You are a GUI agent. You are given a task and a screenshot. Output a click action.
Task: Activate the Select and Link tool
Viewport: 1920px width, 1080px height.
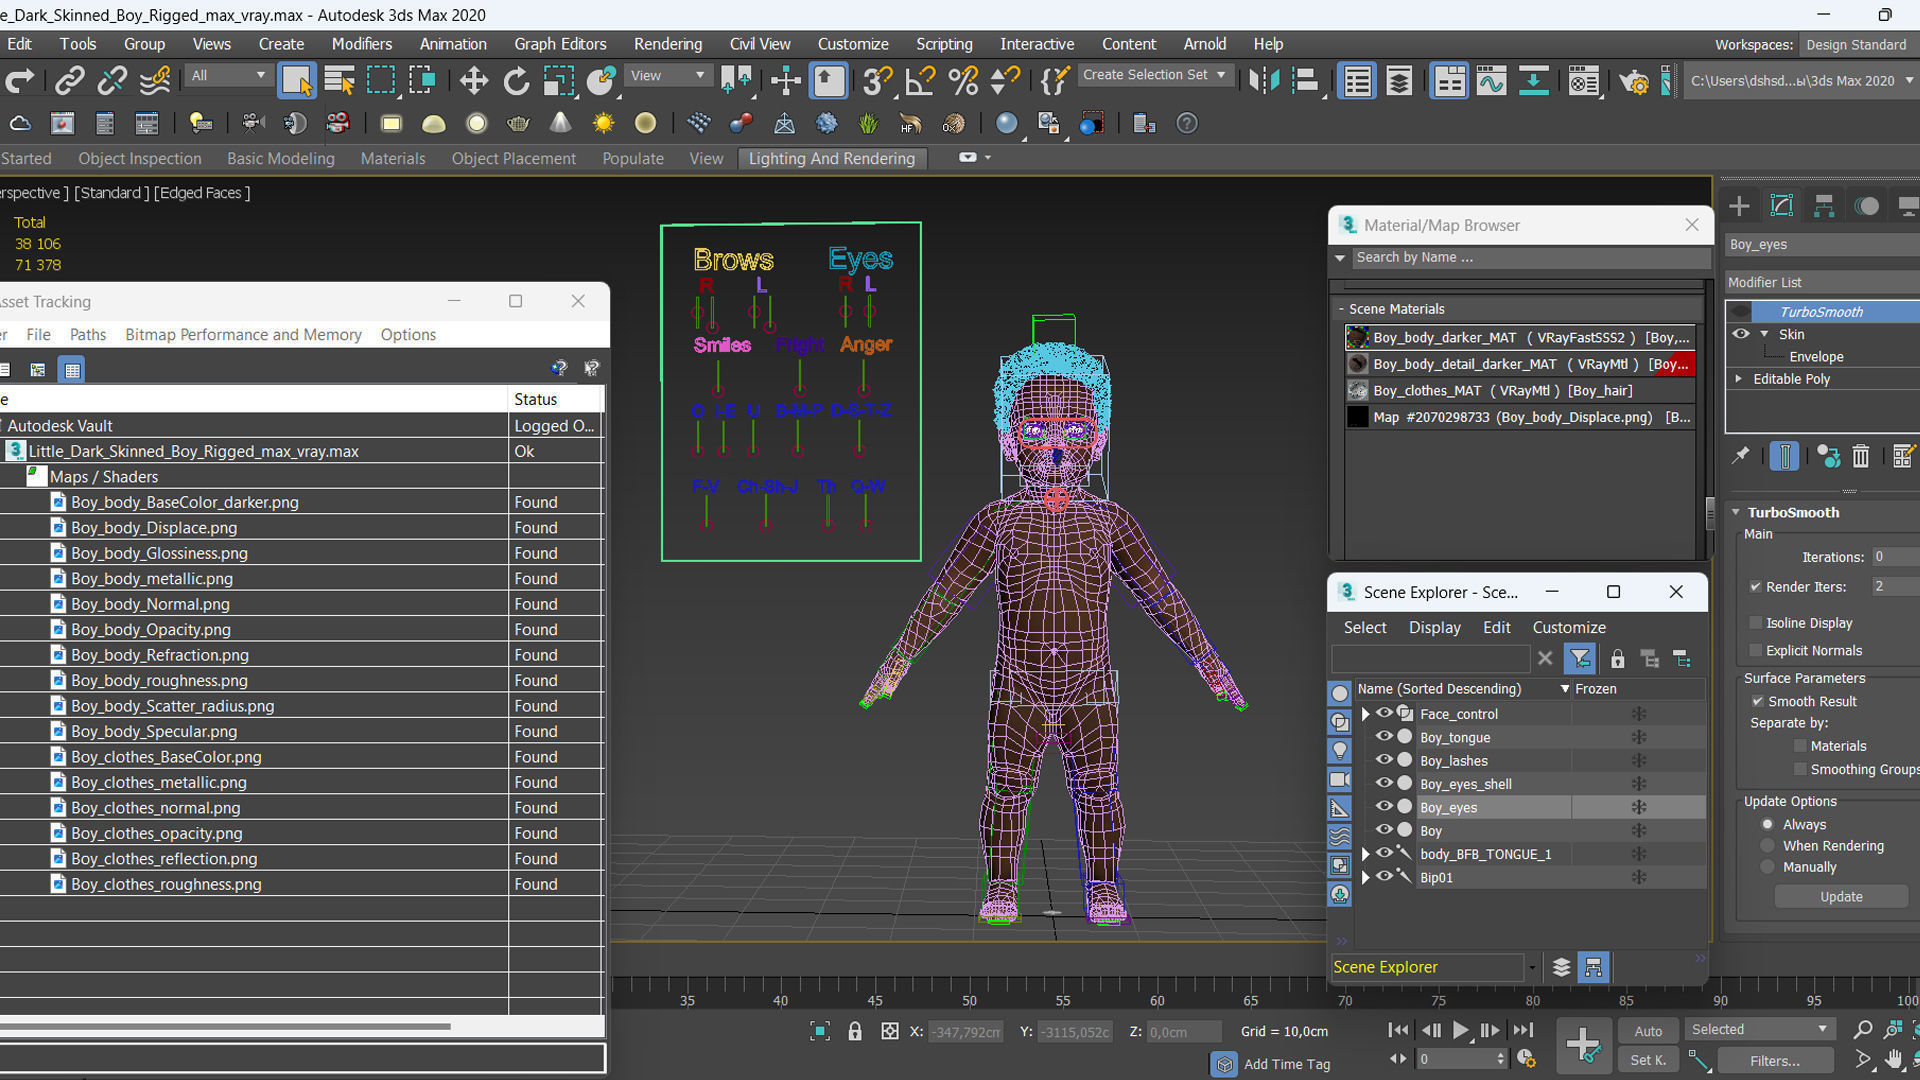[x=69, y=81]
